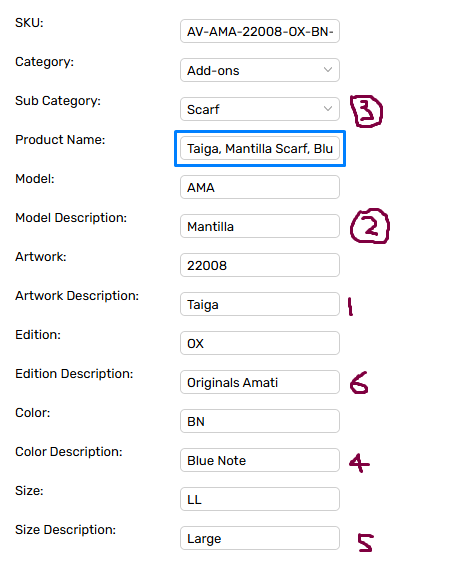Viewport: 475px width, 566px height.
Task: Click the circled number 2 annotation
Action: pyautogui.click(x=370, y=226)
